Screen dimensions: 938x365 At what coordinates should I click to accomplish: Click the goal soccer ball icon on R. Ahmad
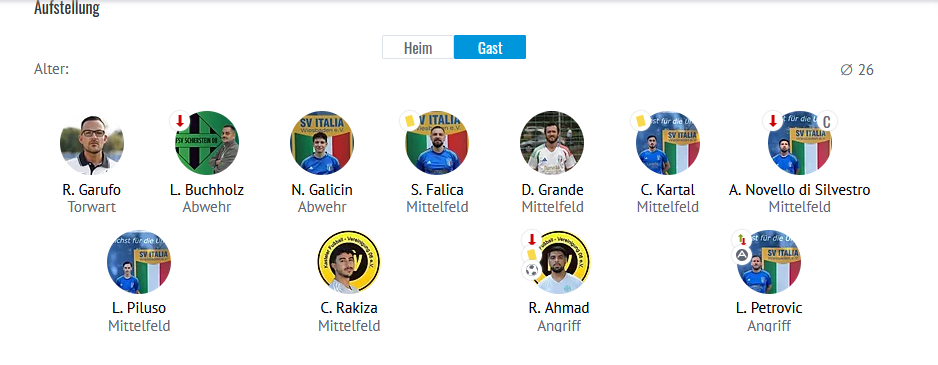tap(531, 271)
